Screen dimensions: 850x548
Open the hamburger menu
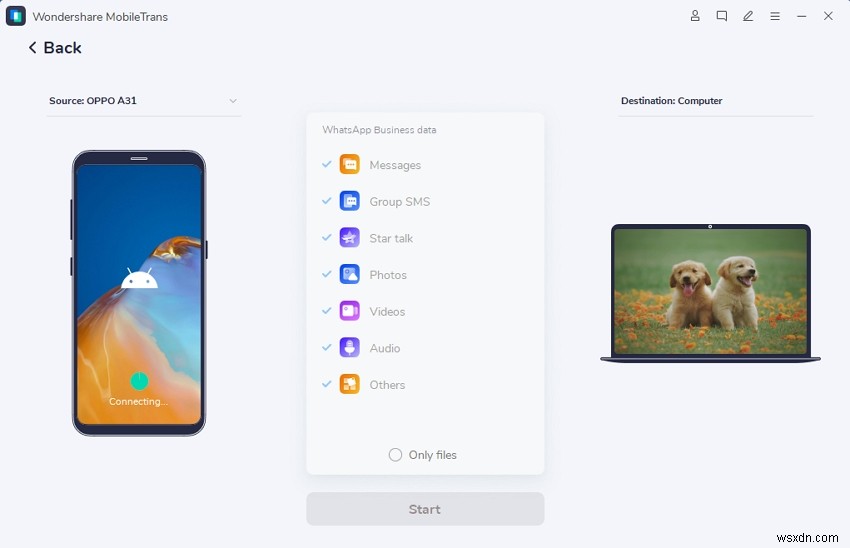coord(775,16)
